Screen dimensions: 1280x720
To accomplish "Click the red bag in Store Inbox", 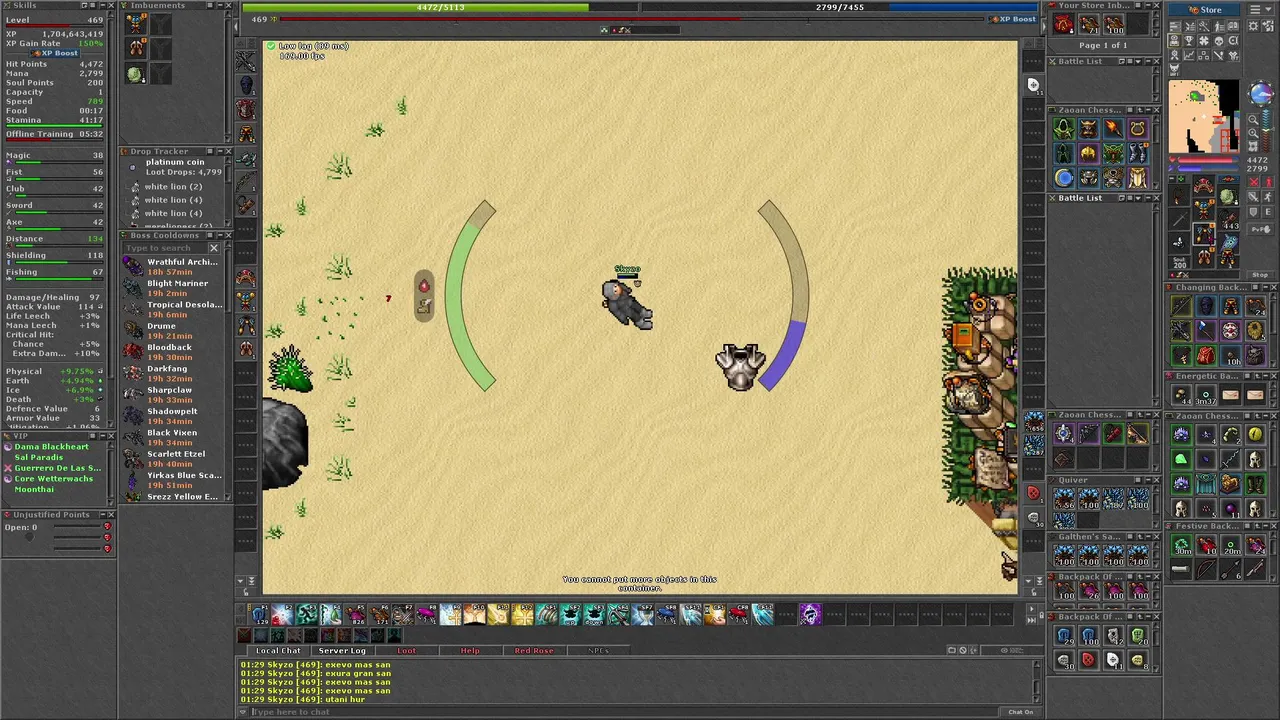I will tap(1064, 23).
